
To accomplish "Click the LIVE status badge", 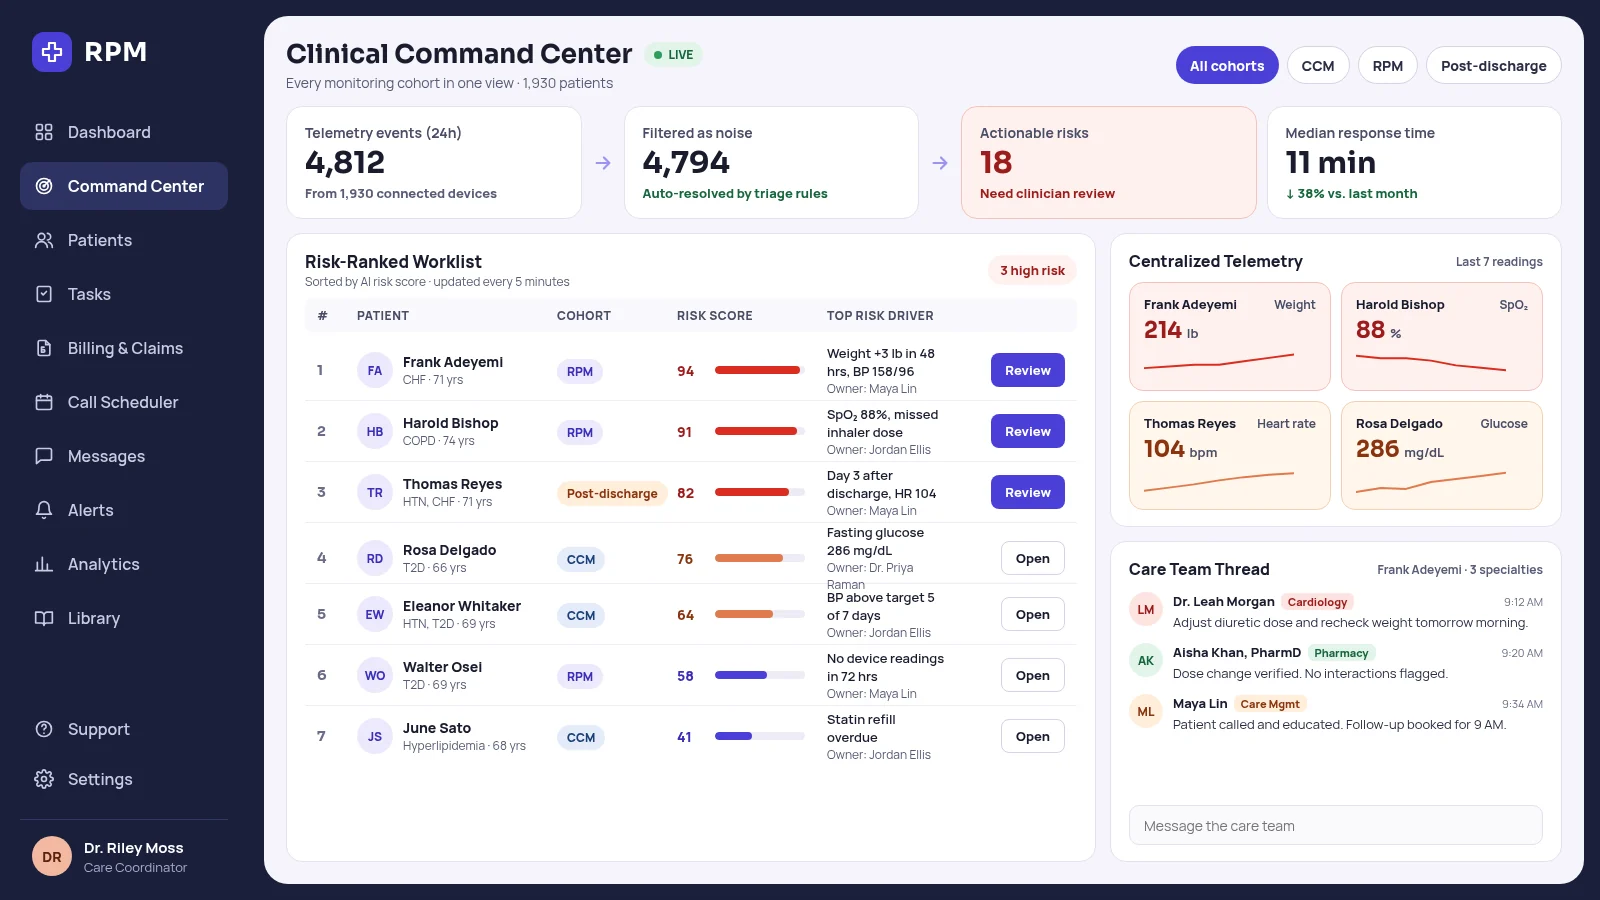I will (673, 55).
